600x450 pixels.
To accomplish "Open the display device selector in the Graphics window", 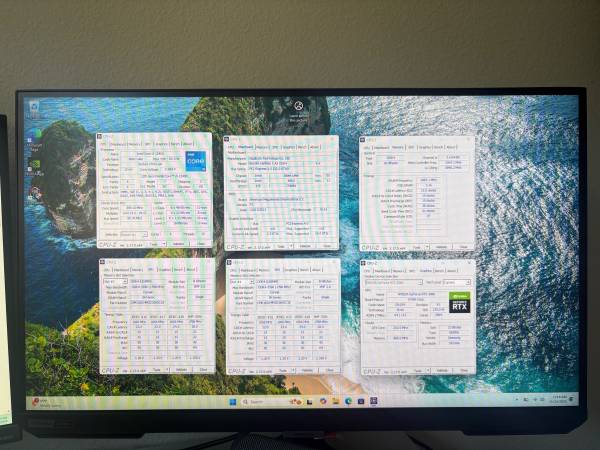I will [395, 283].
